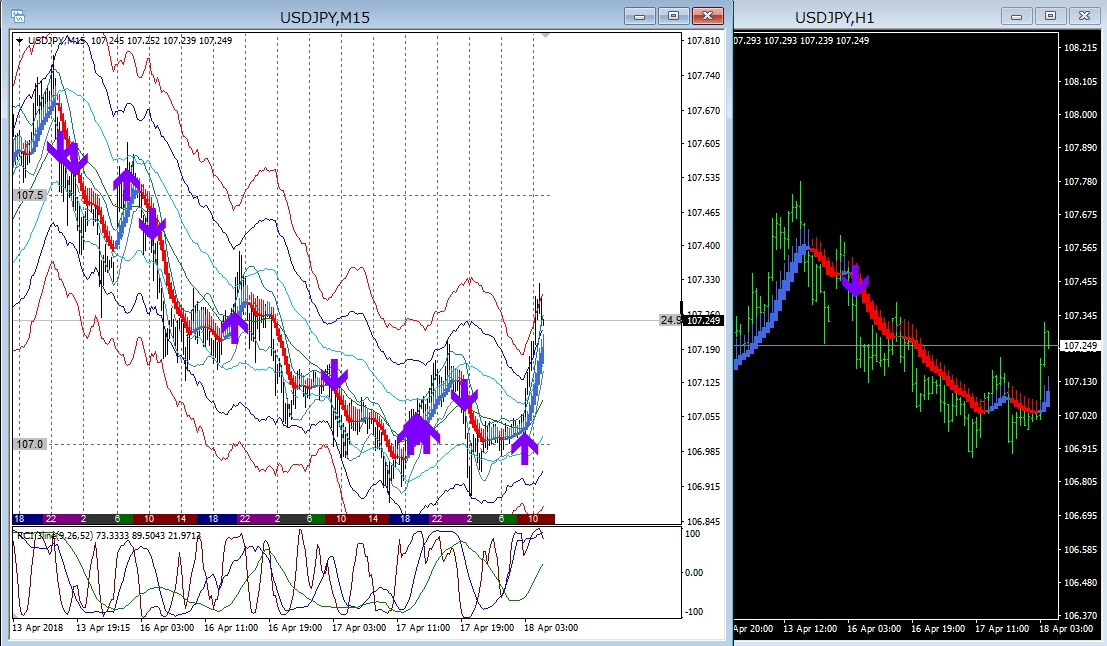
Task: Restore down the USDJPY,H1 chart window
Action: click(x=1050, y=16)
